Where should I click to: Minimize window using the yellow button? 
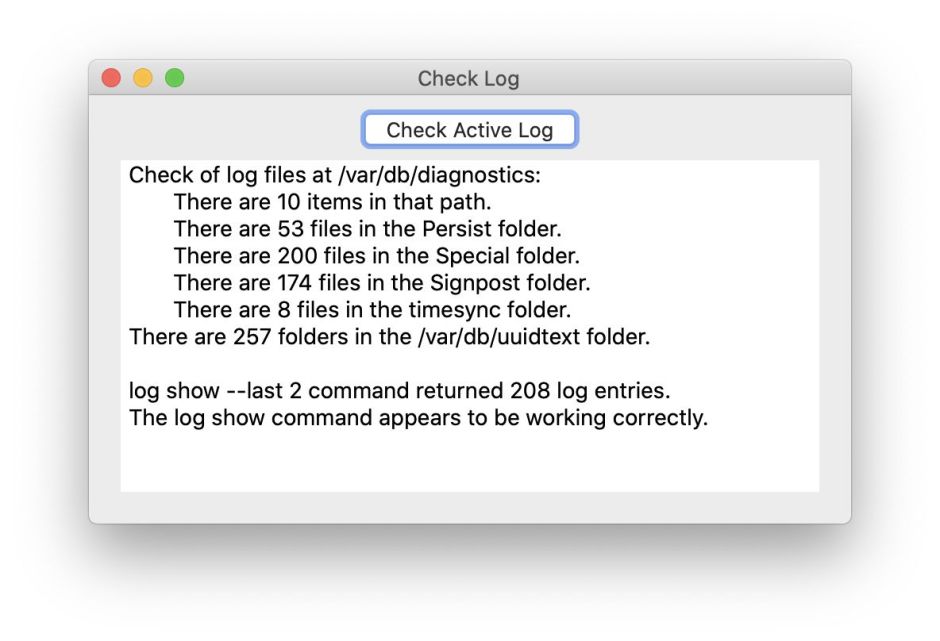pos(143,78)
